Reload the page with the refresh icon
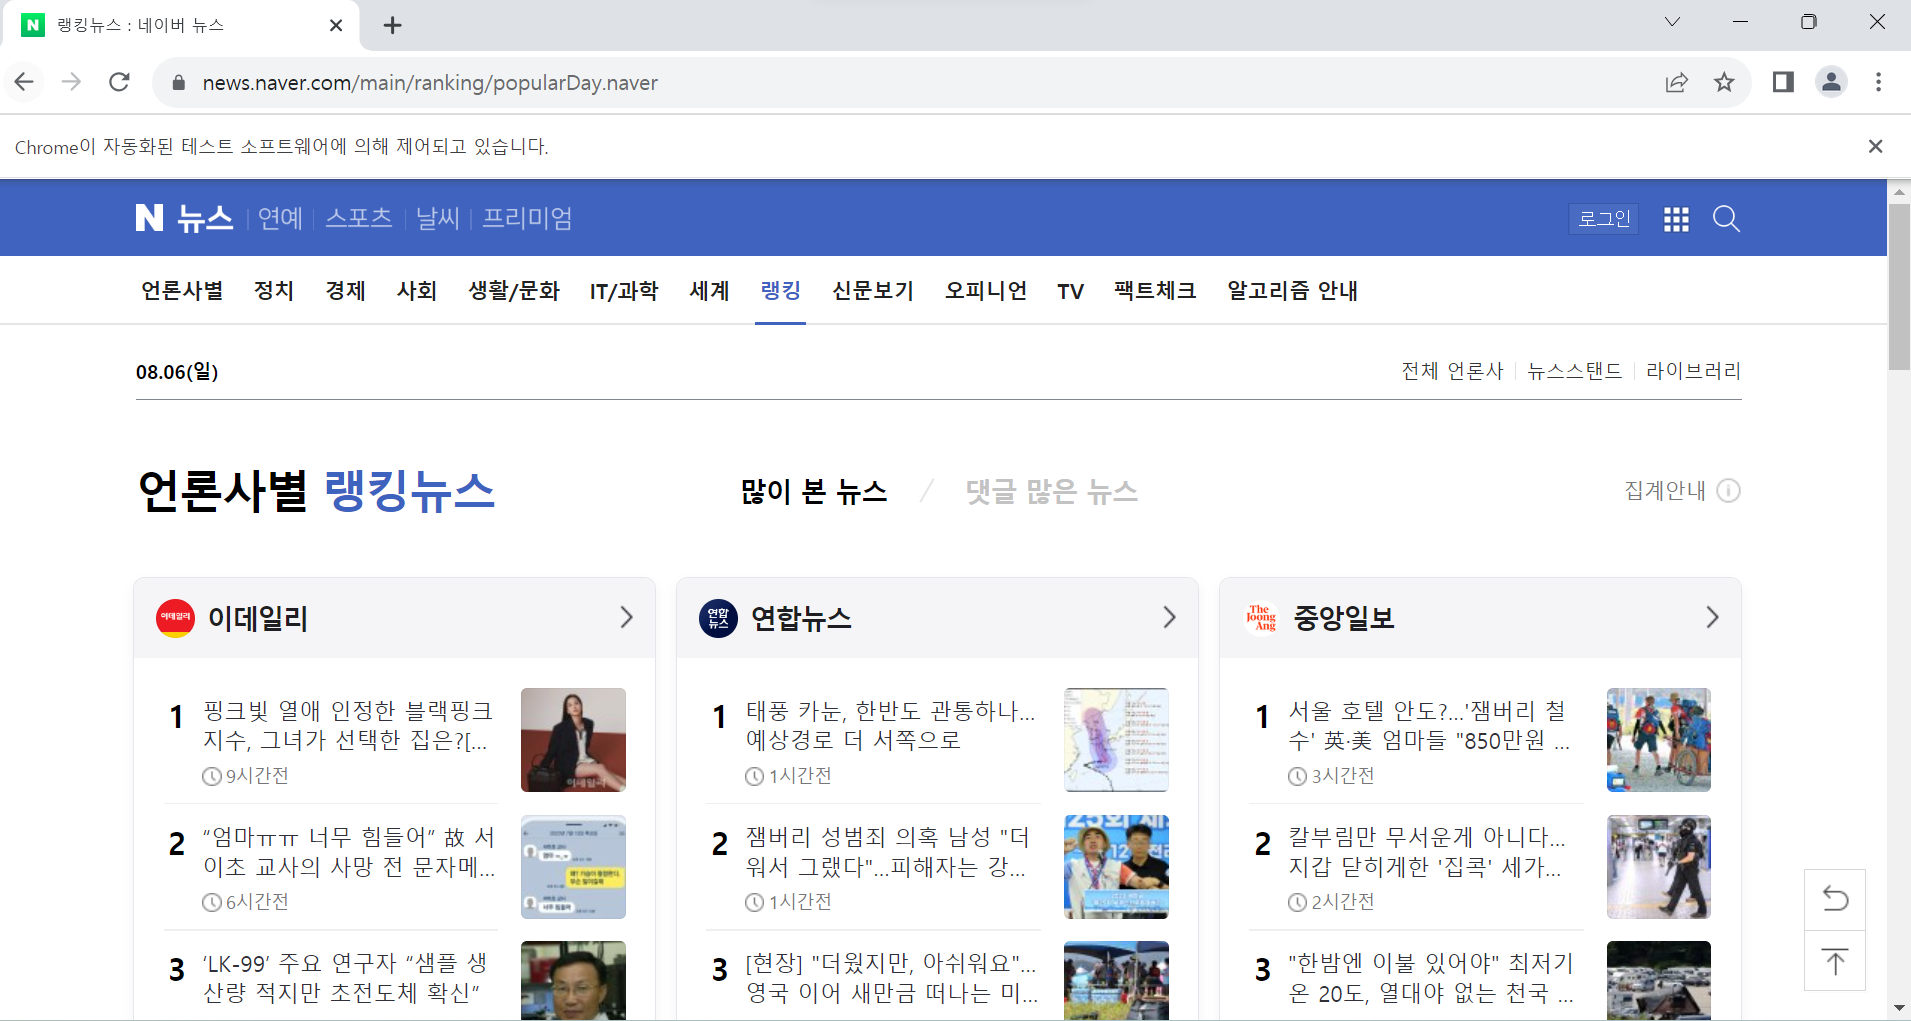The height and width of the screenshot is (1021, 1911). 119,82
